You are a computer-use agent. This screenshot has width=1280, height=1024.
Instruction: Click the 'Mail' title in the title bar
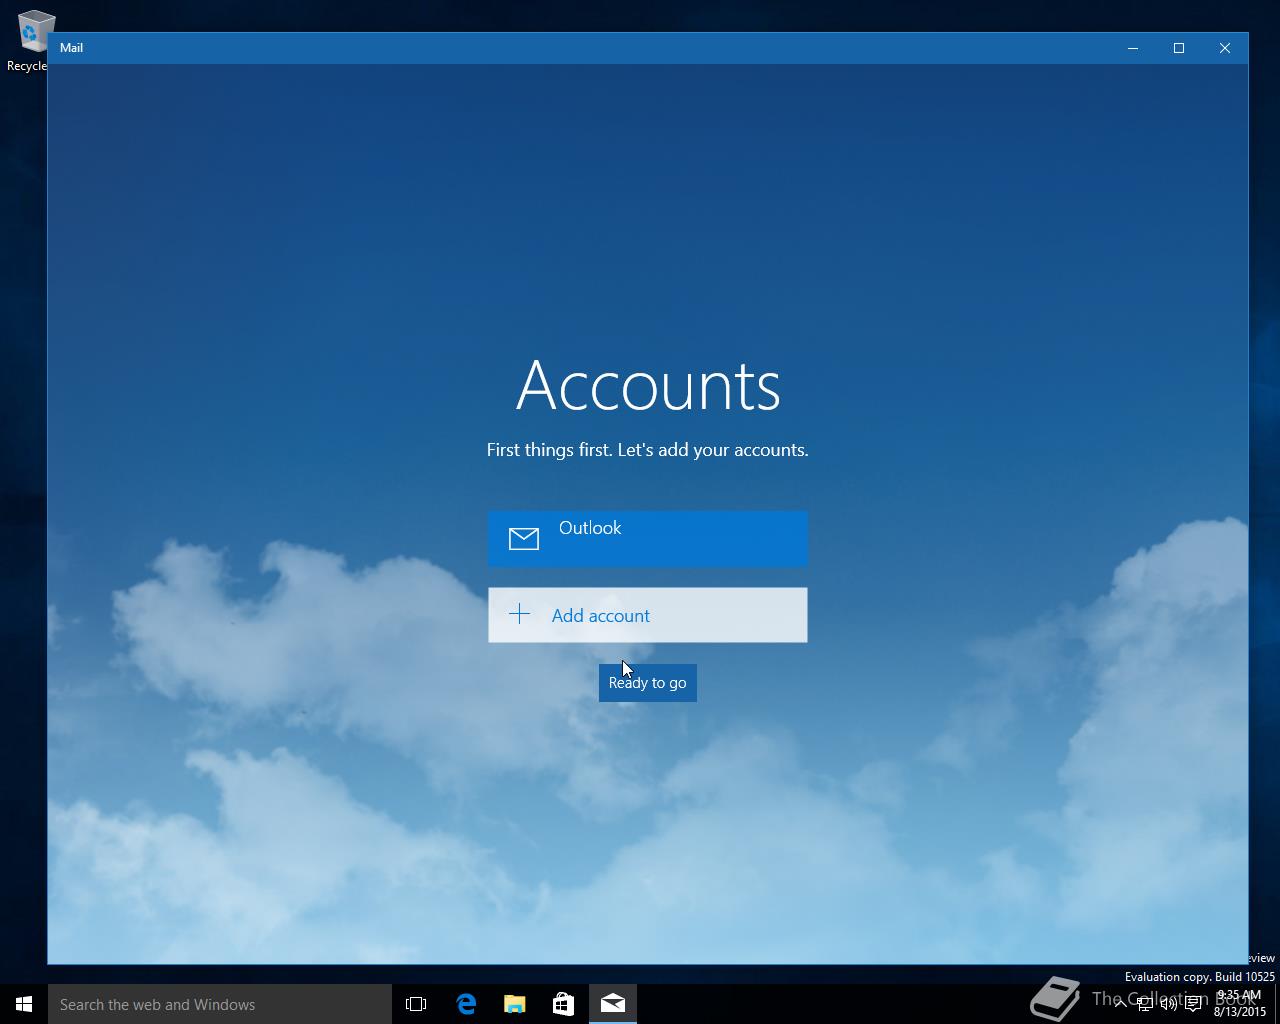coord(71,48)
